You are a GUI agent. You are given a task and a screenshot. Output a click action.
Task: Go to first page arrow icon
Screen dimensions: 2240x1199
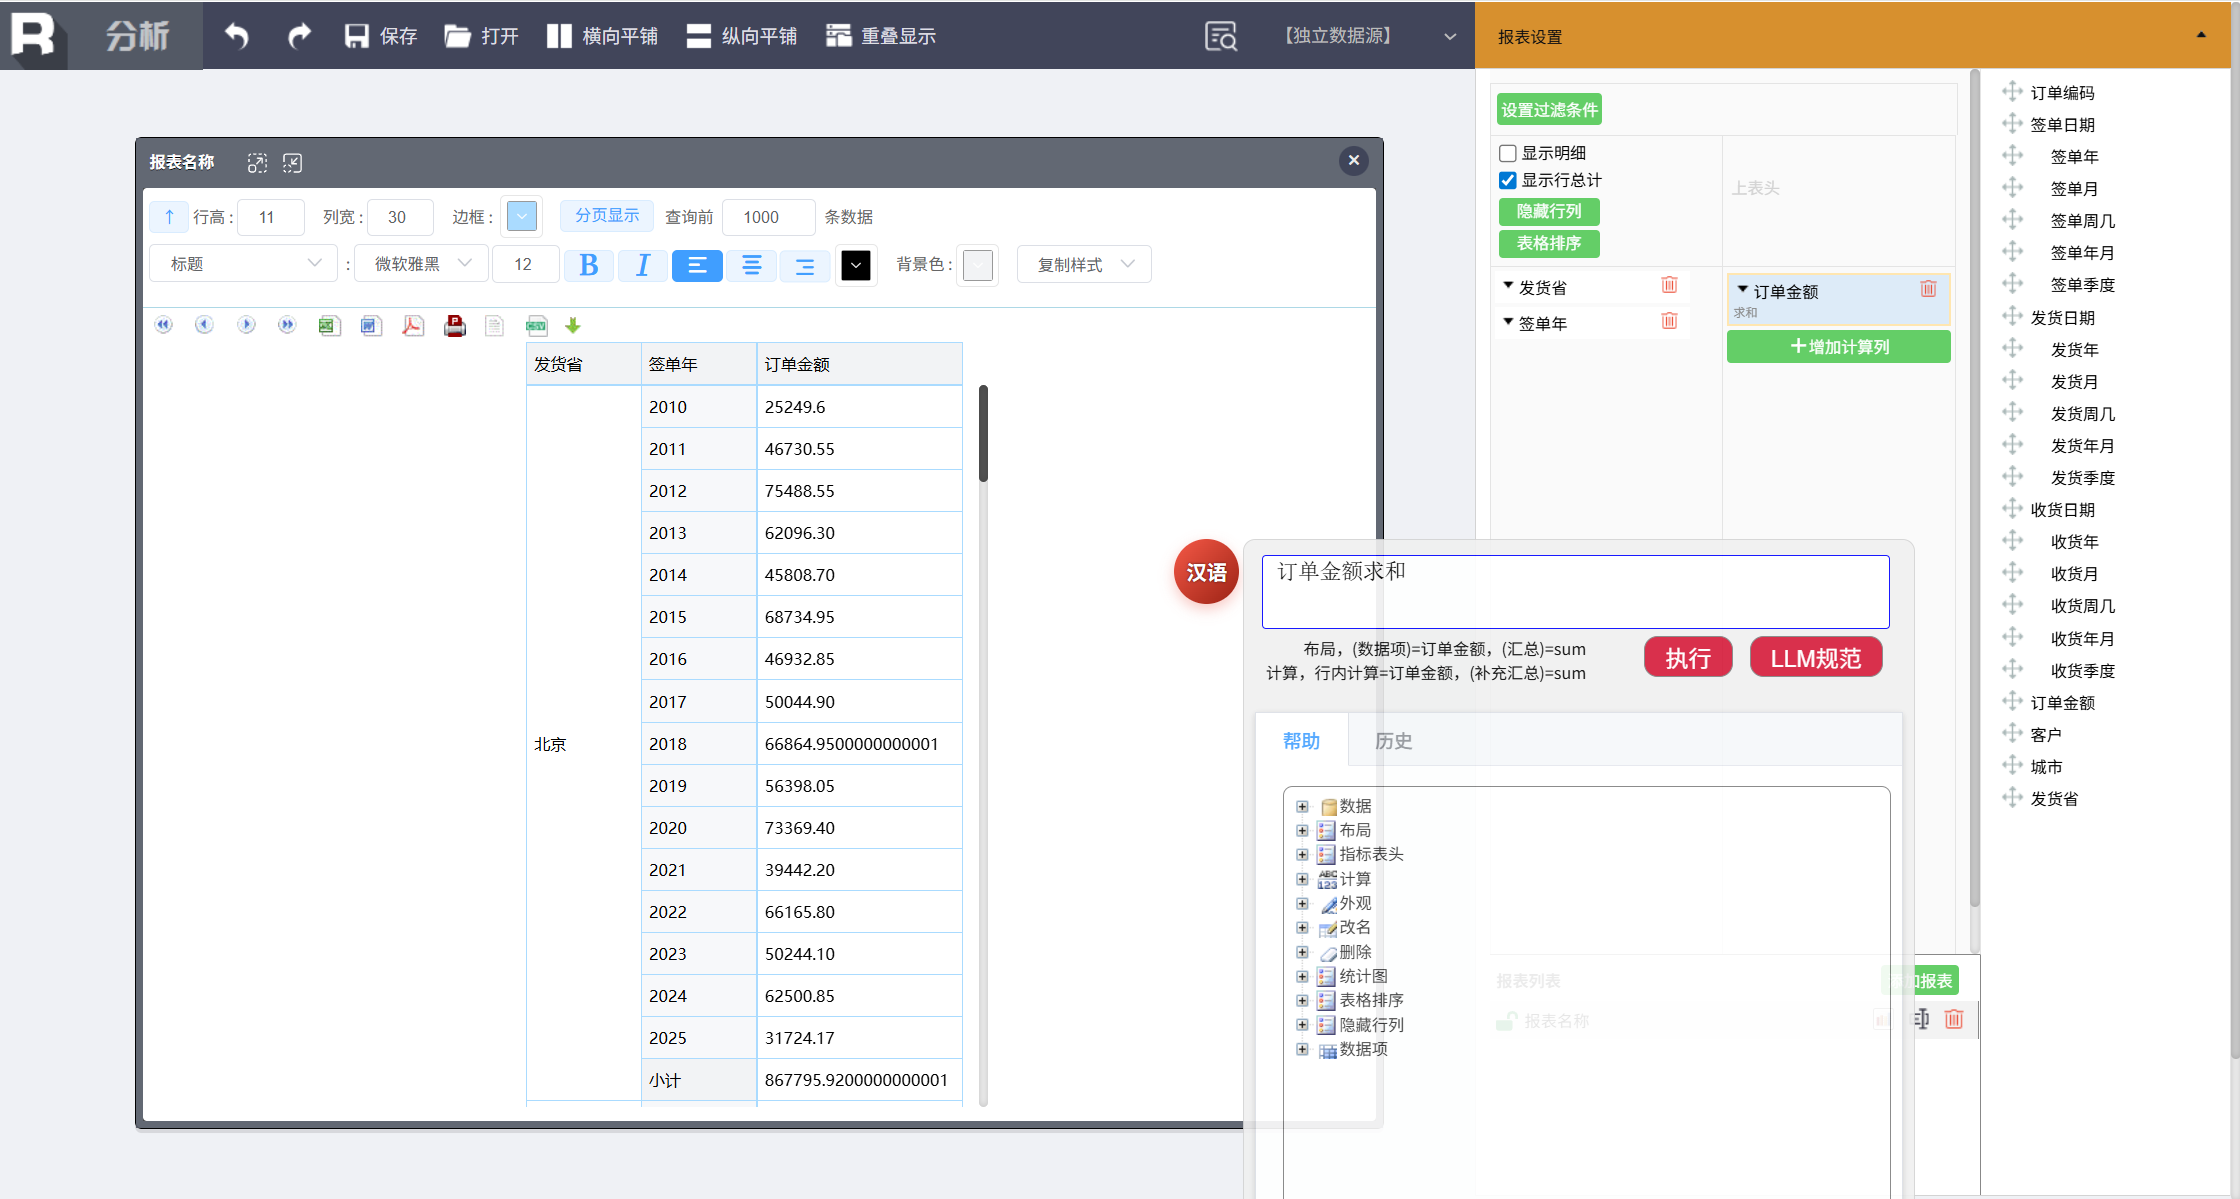point(163,325)
